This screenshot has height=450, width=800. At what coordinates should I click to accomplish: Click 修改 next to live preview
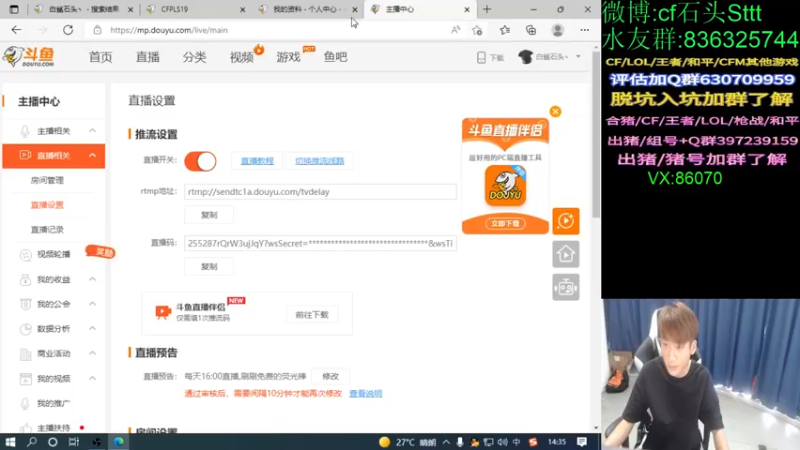click(x=331, y=376)
